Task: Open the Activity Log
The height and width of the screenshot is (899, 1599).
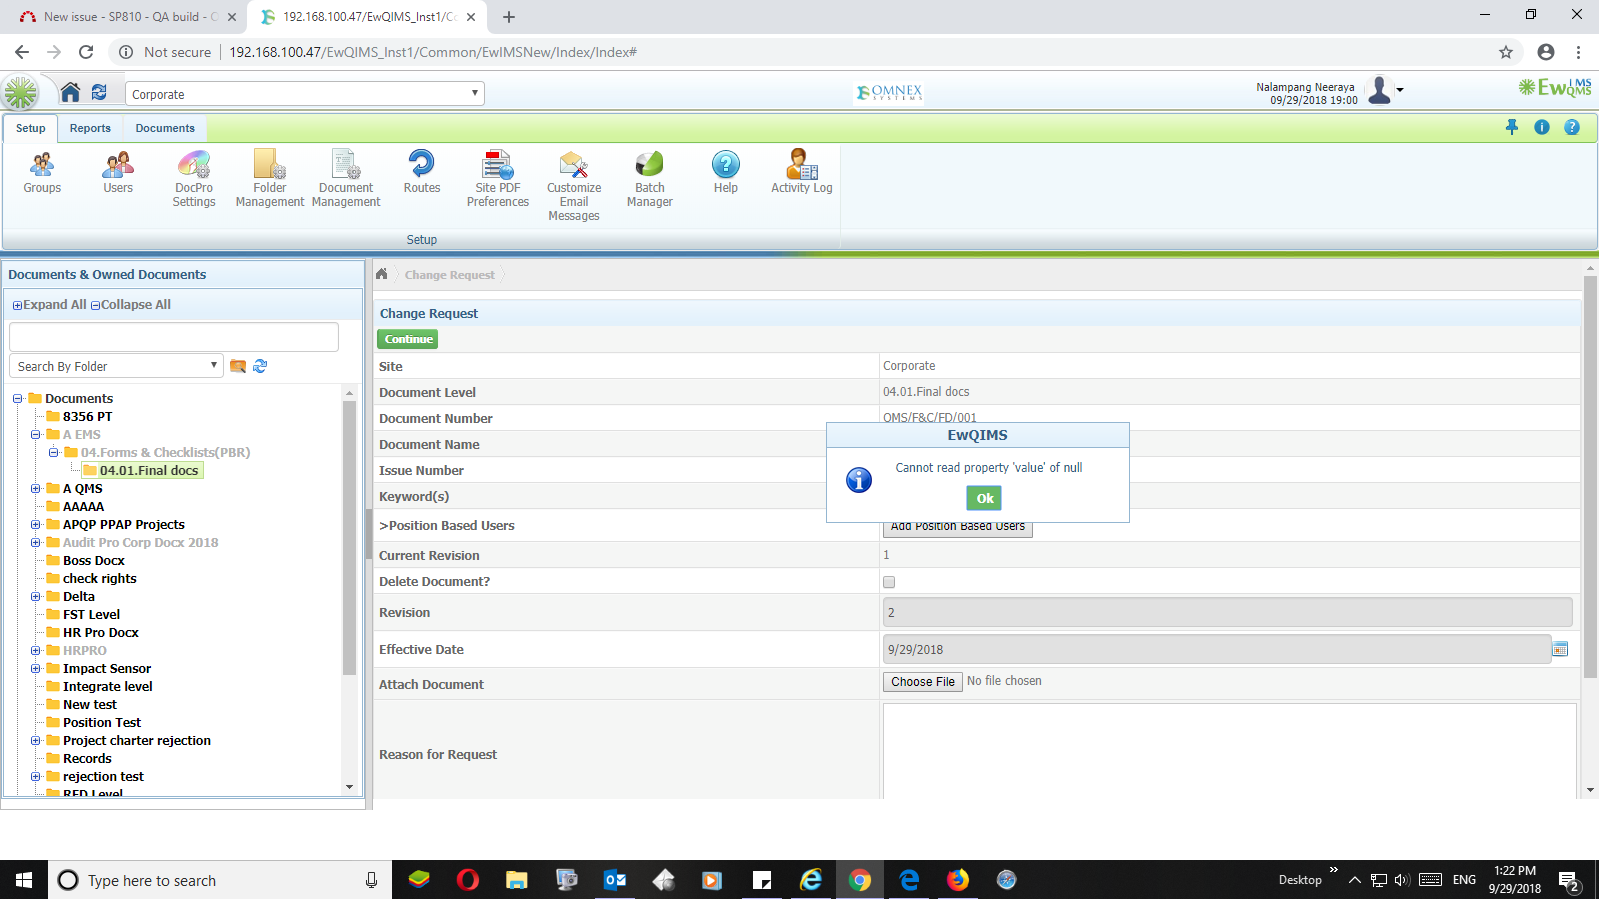Action: pos(802,172)
